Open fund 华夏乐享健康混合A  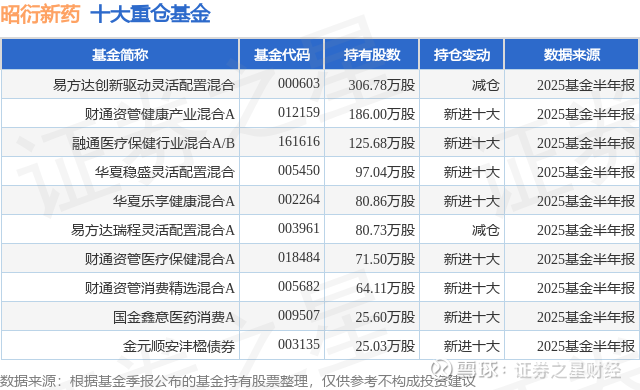pos(174,201)
